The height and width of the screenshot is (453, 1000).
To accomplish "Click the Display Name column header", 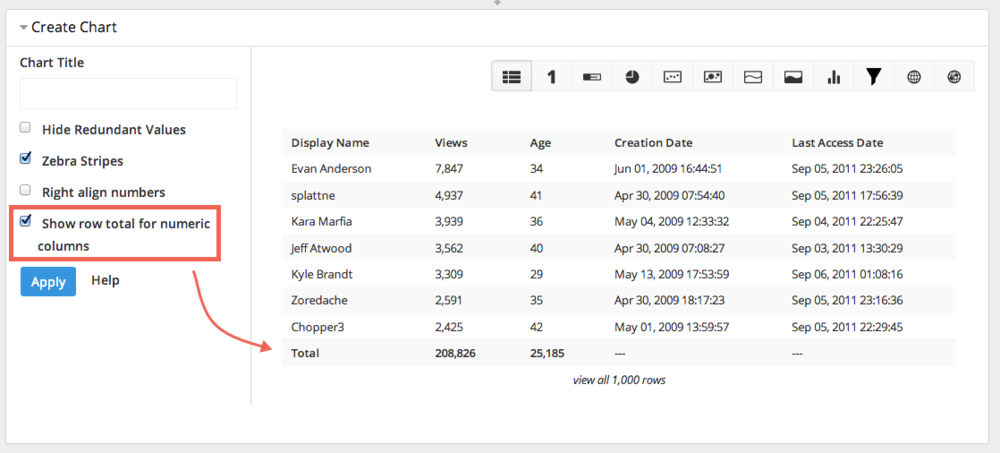I will 330,143.
